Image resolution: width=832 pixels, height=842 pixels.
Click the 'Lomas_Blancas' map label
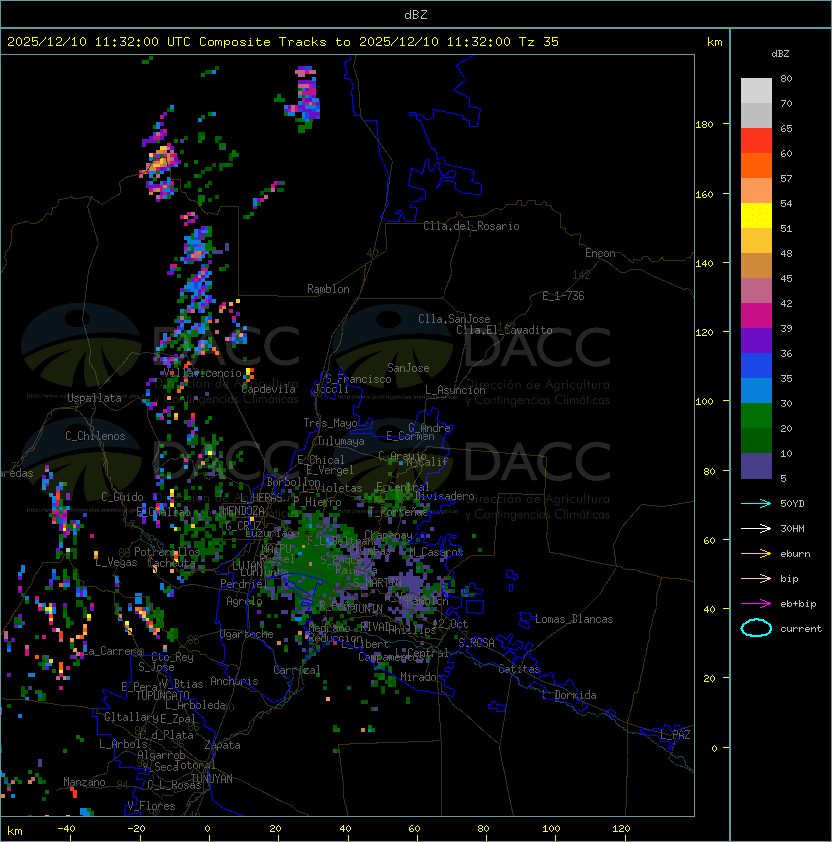coord(574,619)
